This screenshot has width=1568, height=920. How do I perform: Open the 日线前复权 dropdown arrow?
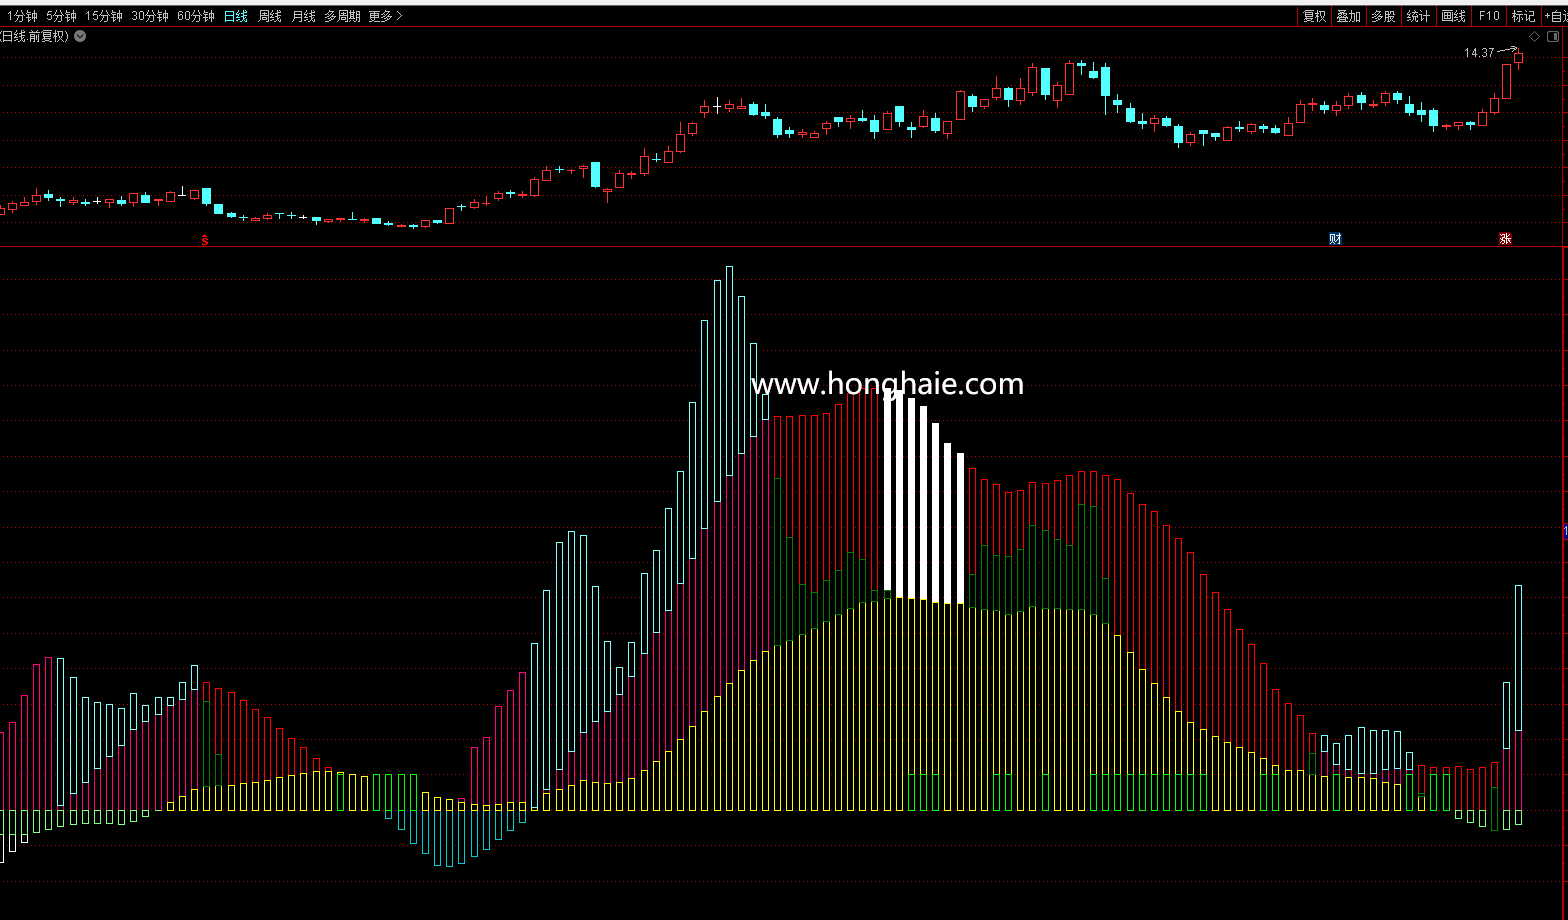click(x=80, y=36)
